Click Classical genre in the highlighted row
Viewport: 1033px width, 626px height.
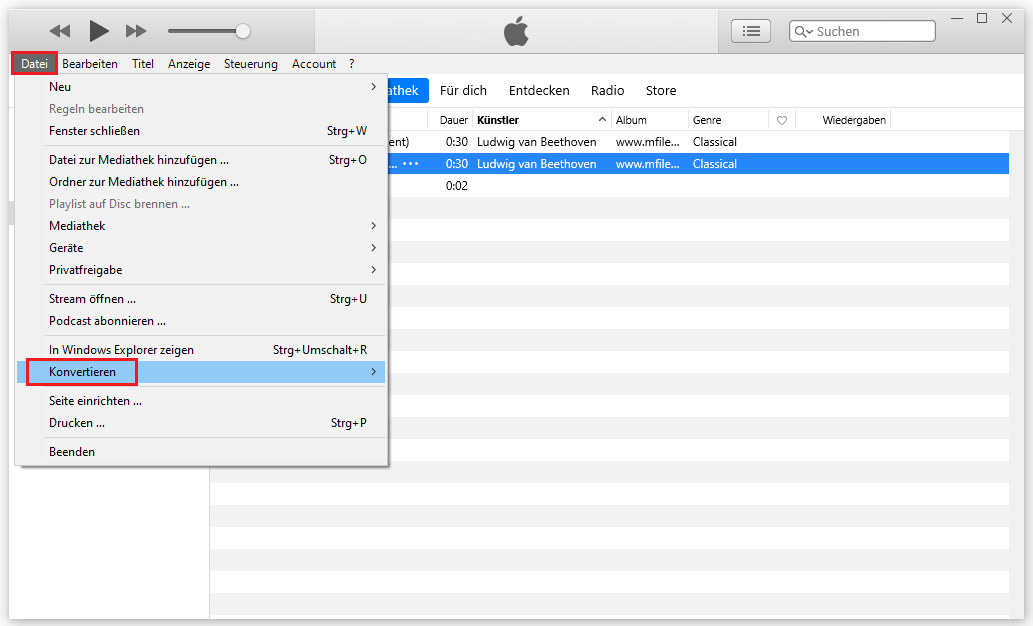[x=715, y=164]
